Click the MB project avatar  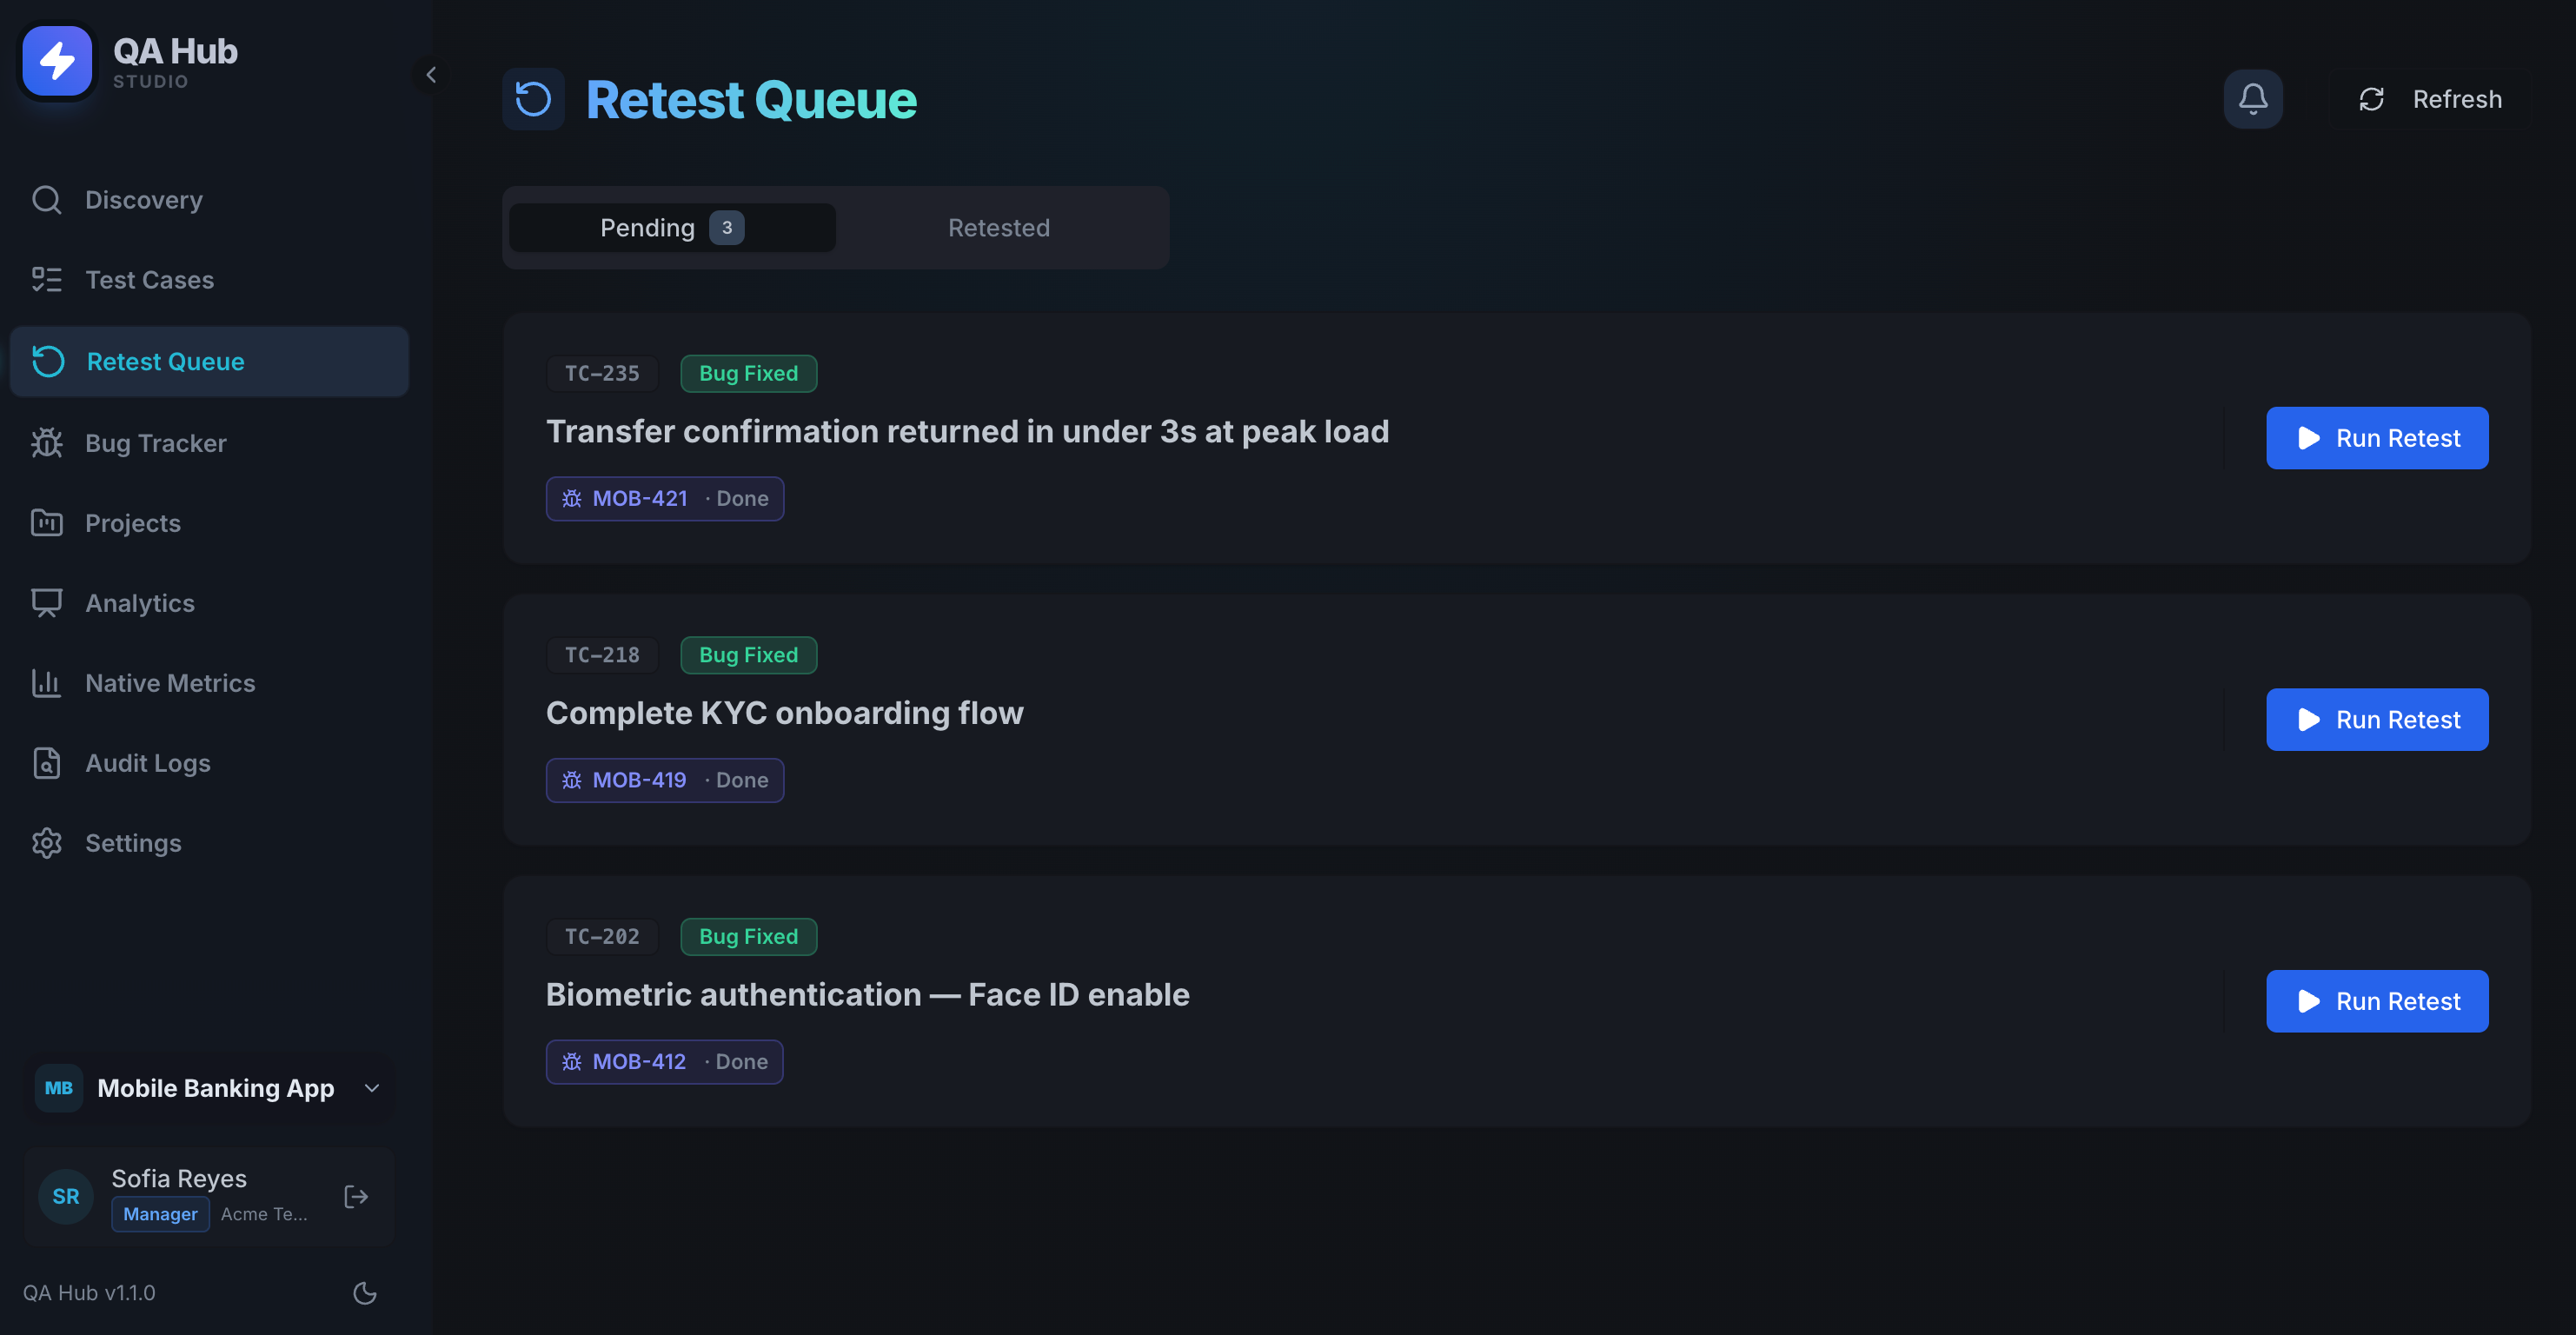(59, 1088)
